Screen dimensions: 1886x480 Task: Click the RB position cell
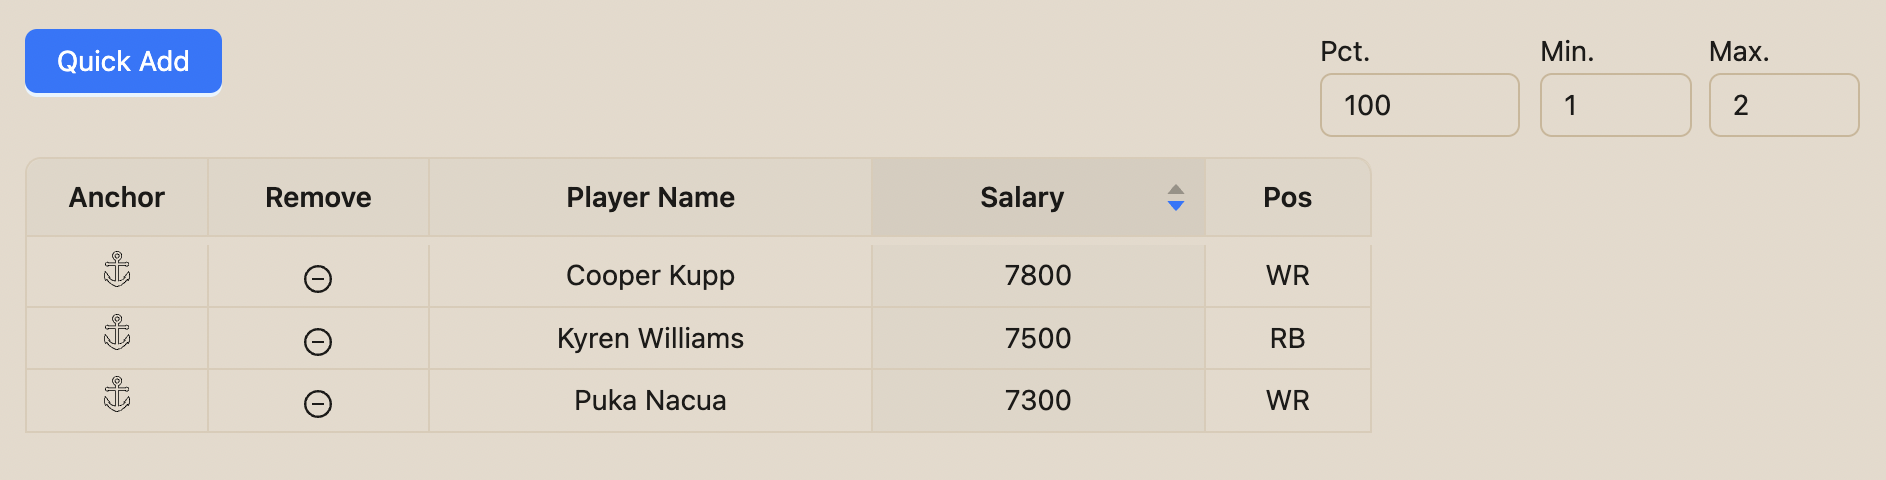click(1287, 338)
